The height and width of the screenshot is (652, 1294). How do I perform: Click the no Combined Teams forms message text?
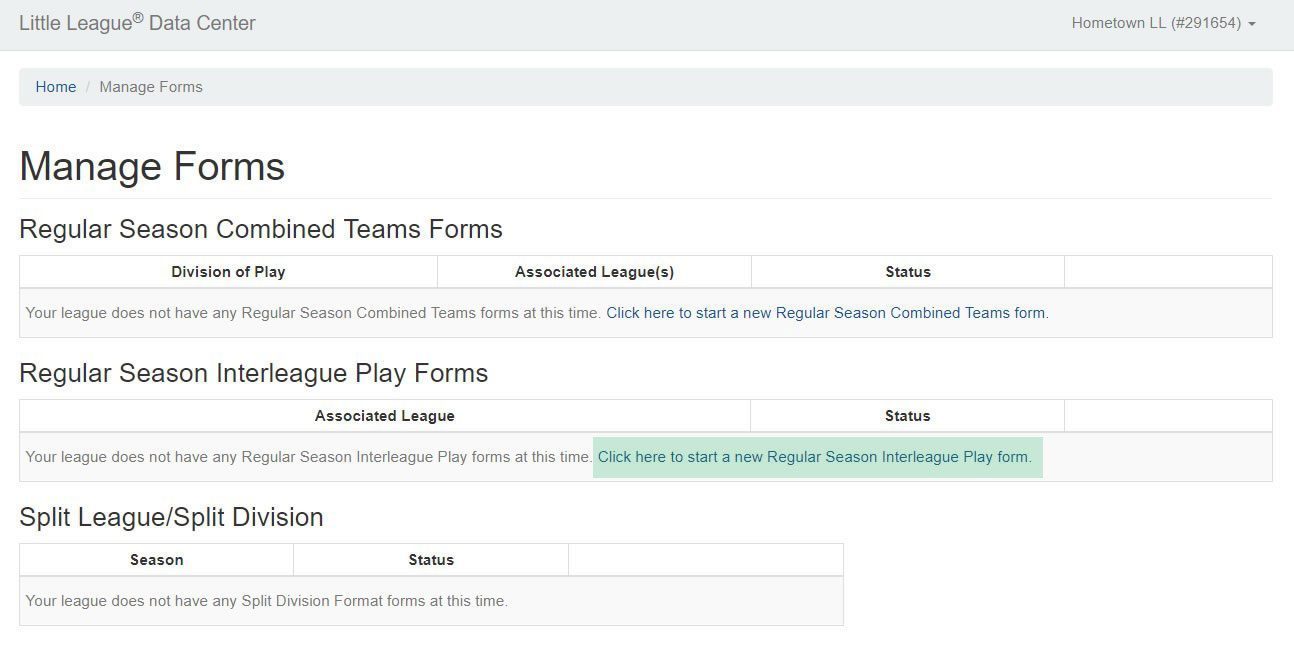coord(314,313)
